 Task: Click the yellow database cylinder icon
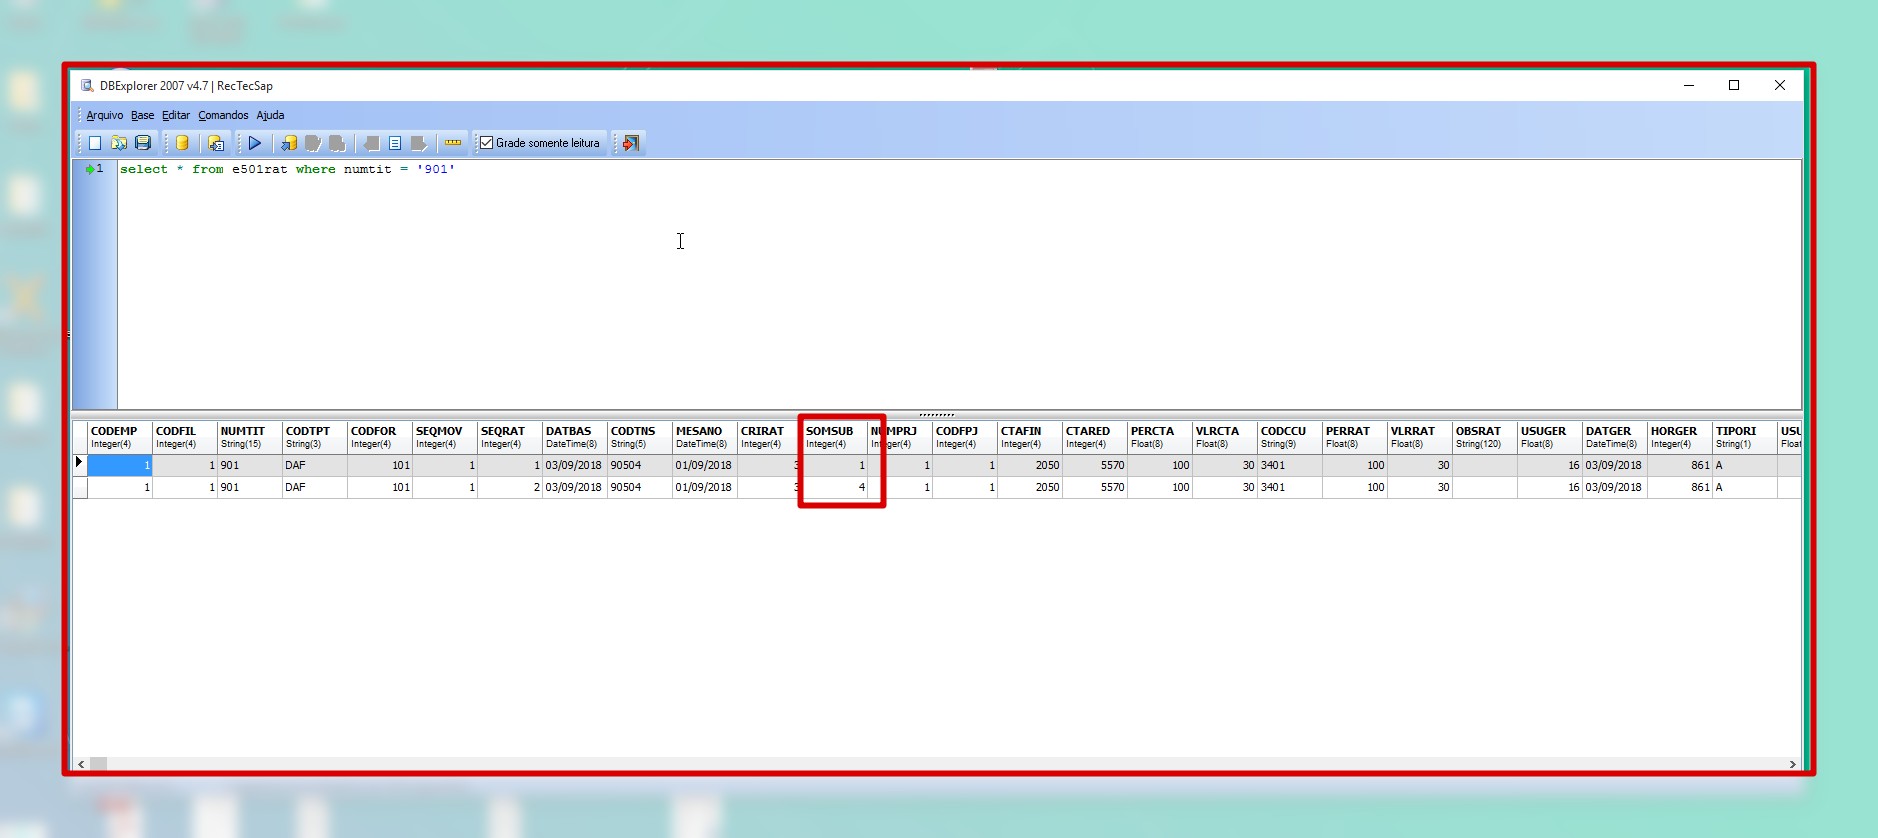pos(182,143)
